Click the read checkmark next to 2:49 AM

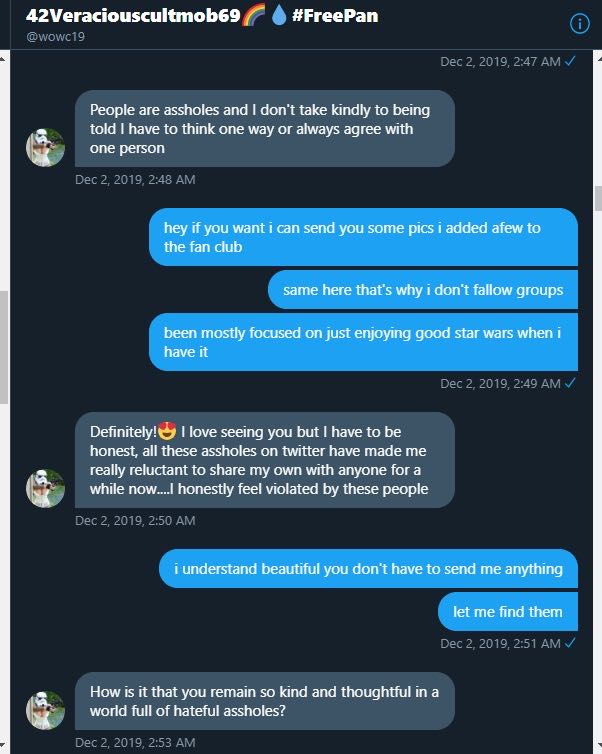(x=570, y=383)
